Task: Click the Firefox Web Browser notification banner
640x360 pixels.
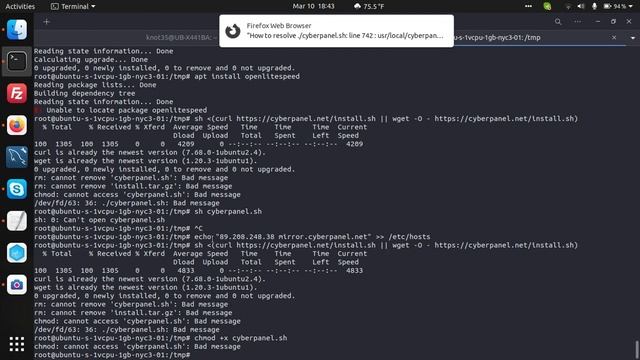Action: pos(336,31)
